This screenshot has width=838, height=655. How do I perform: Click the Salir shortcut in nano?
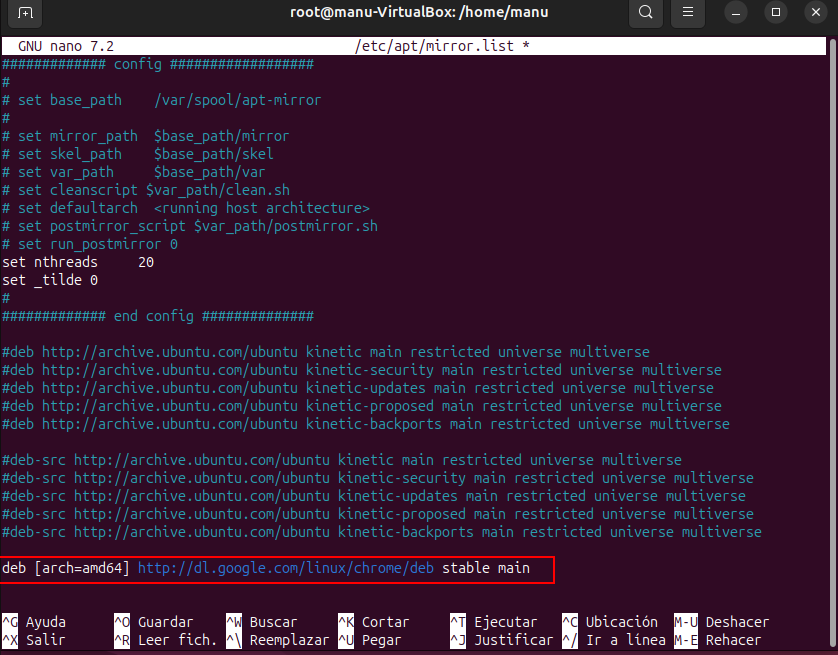pos(45,640)
